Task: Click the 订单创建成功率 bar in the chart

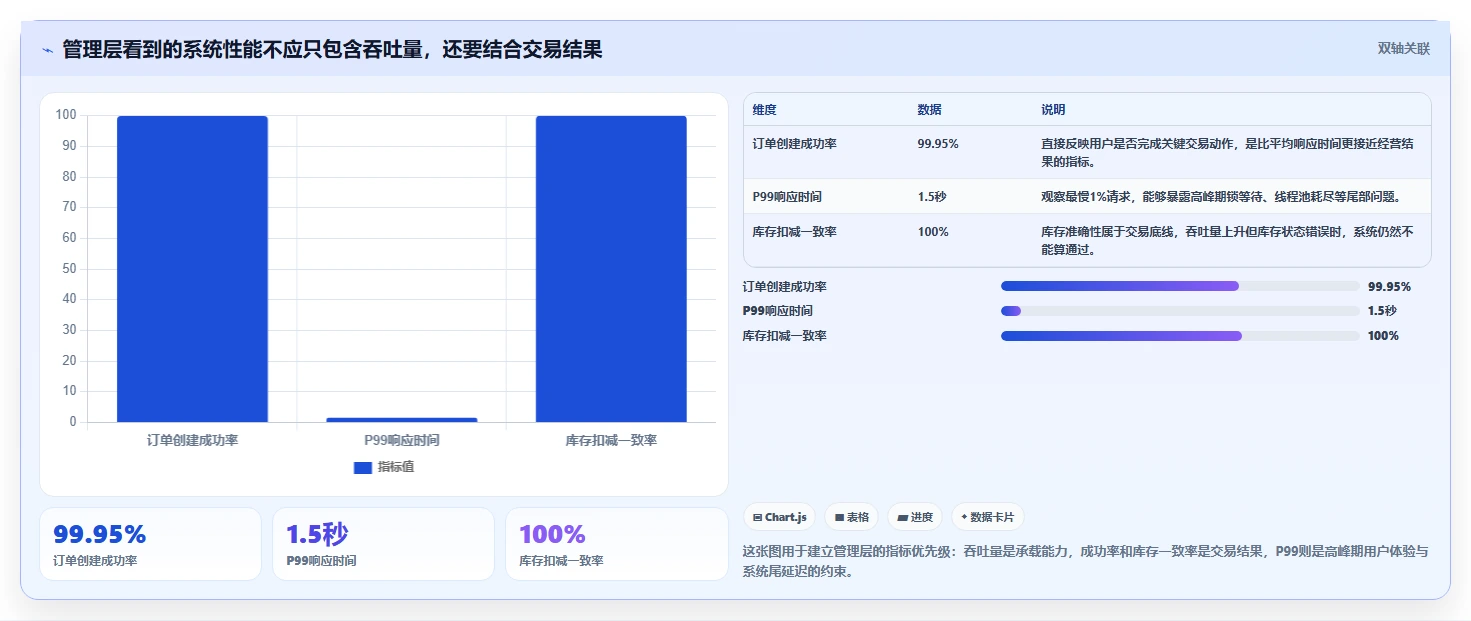Action: click(192, 269)
